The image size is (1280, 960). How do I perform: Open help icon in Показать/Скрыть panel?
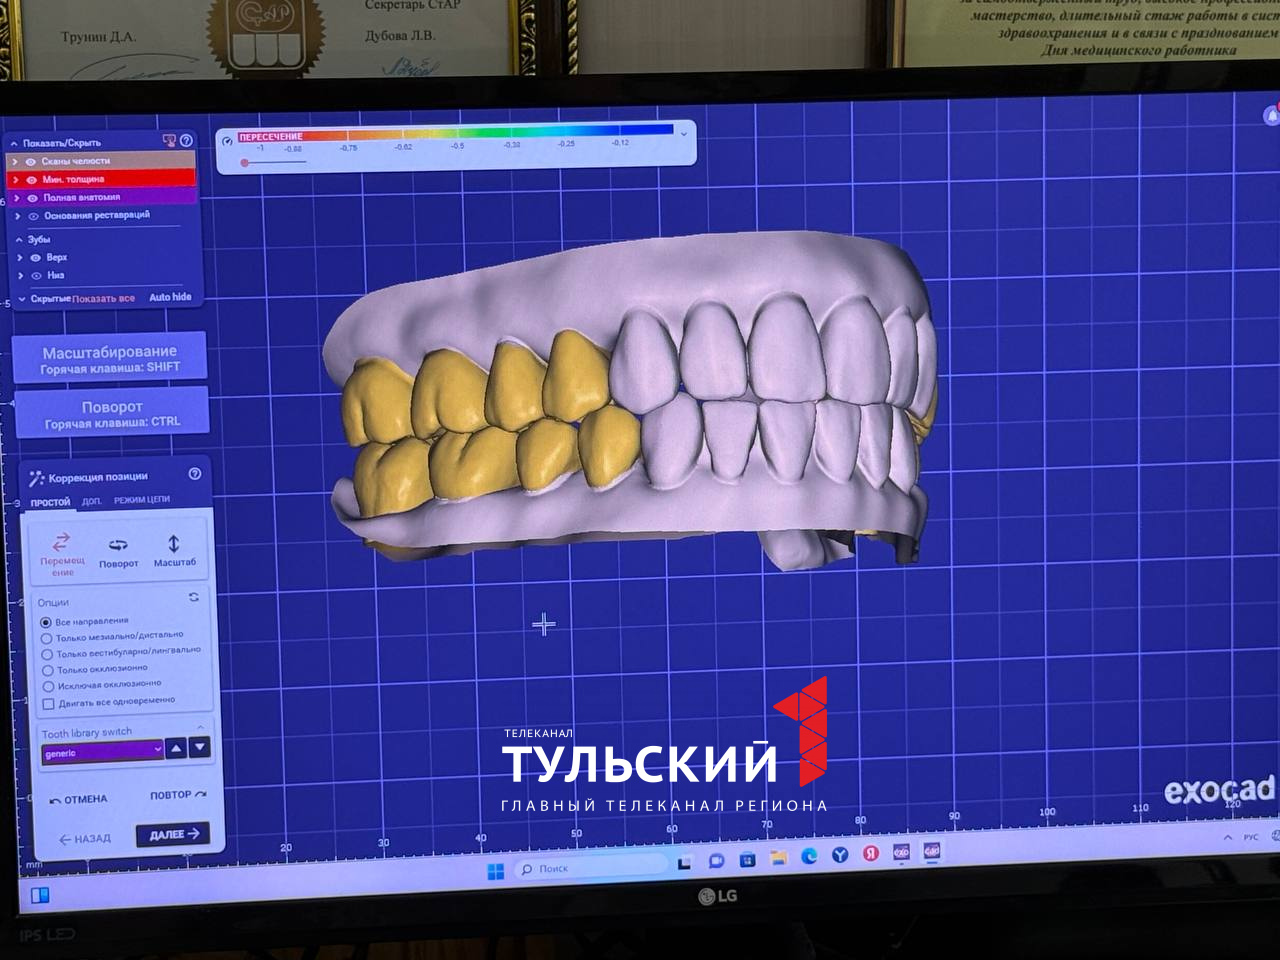[186, 141]
